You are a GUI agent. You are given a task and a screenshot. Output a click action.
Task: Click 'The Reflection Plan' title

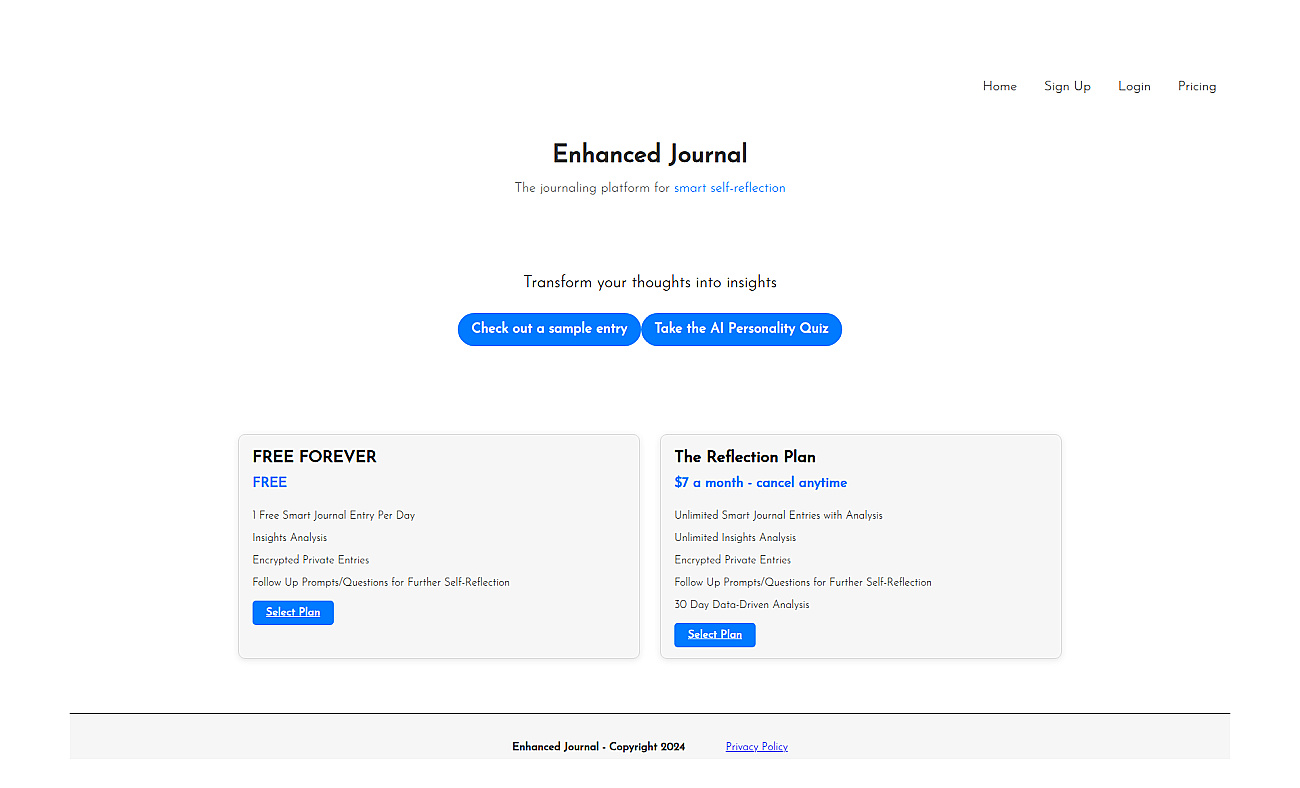click(745, 457)
